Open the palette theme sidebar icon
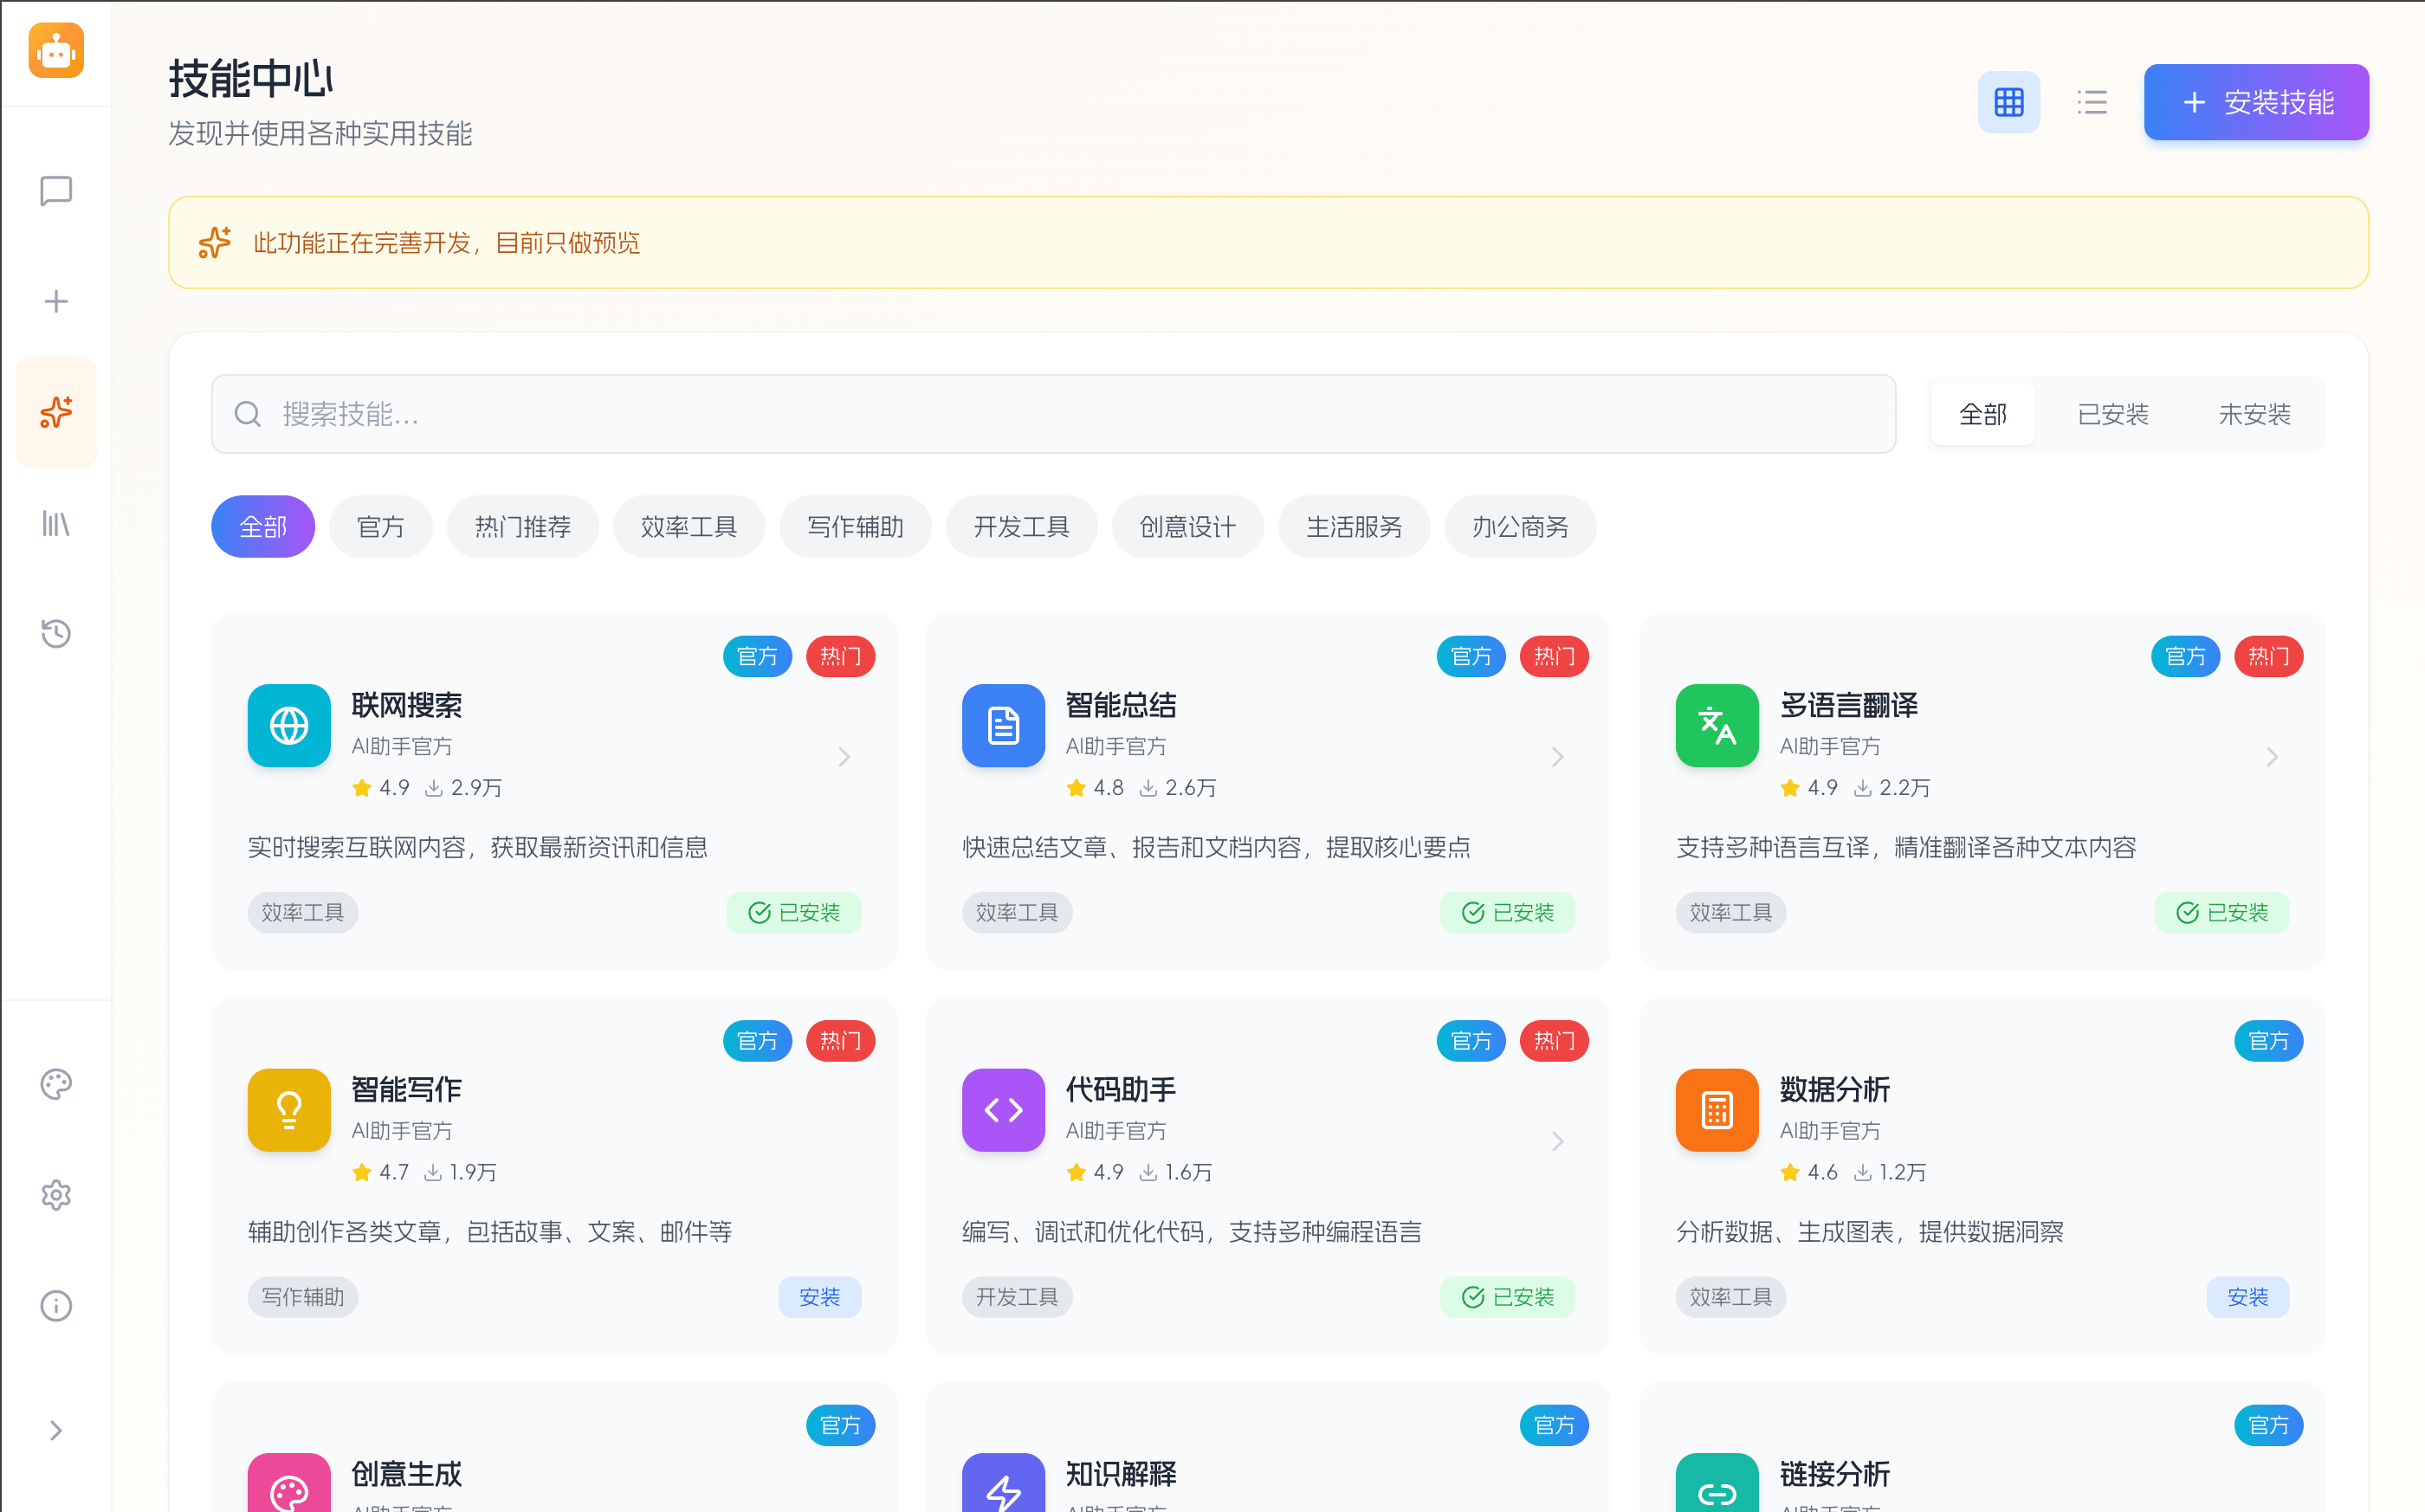The image size is (2425, 1512). point(56,1084)
